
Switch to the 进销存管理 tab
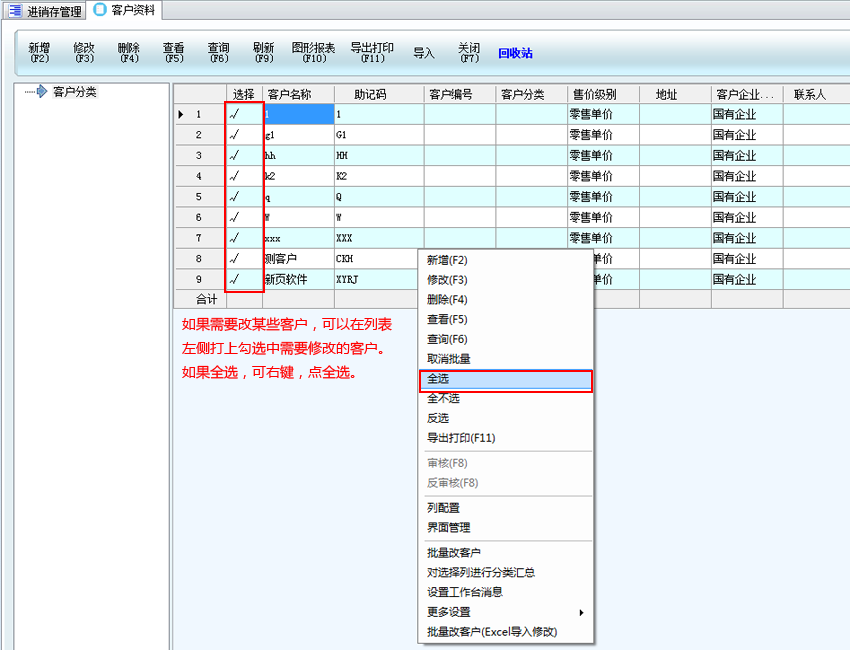(x=46, y=10)
